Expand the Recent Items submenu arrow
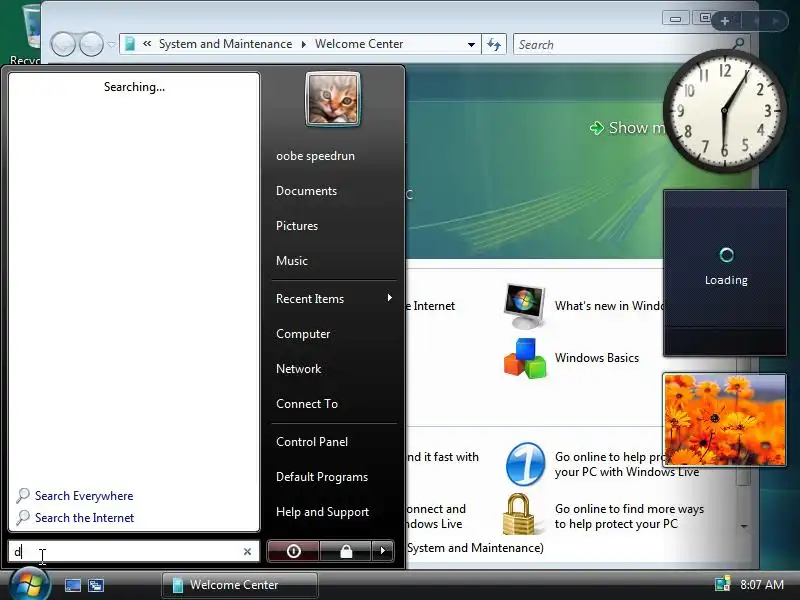Screen dimensions: 800x600 click(x=390, y=298)
